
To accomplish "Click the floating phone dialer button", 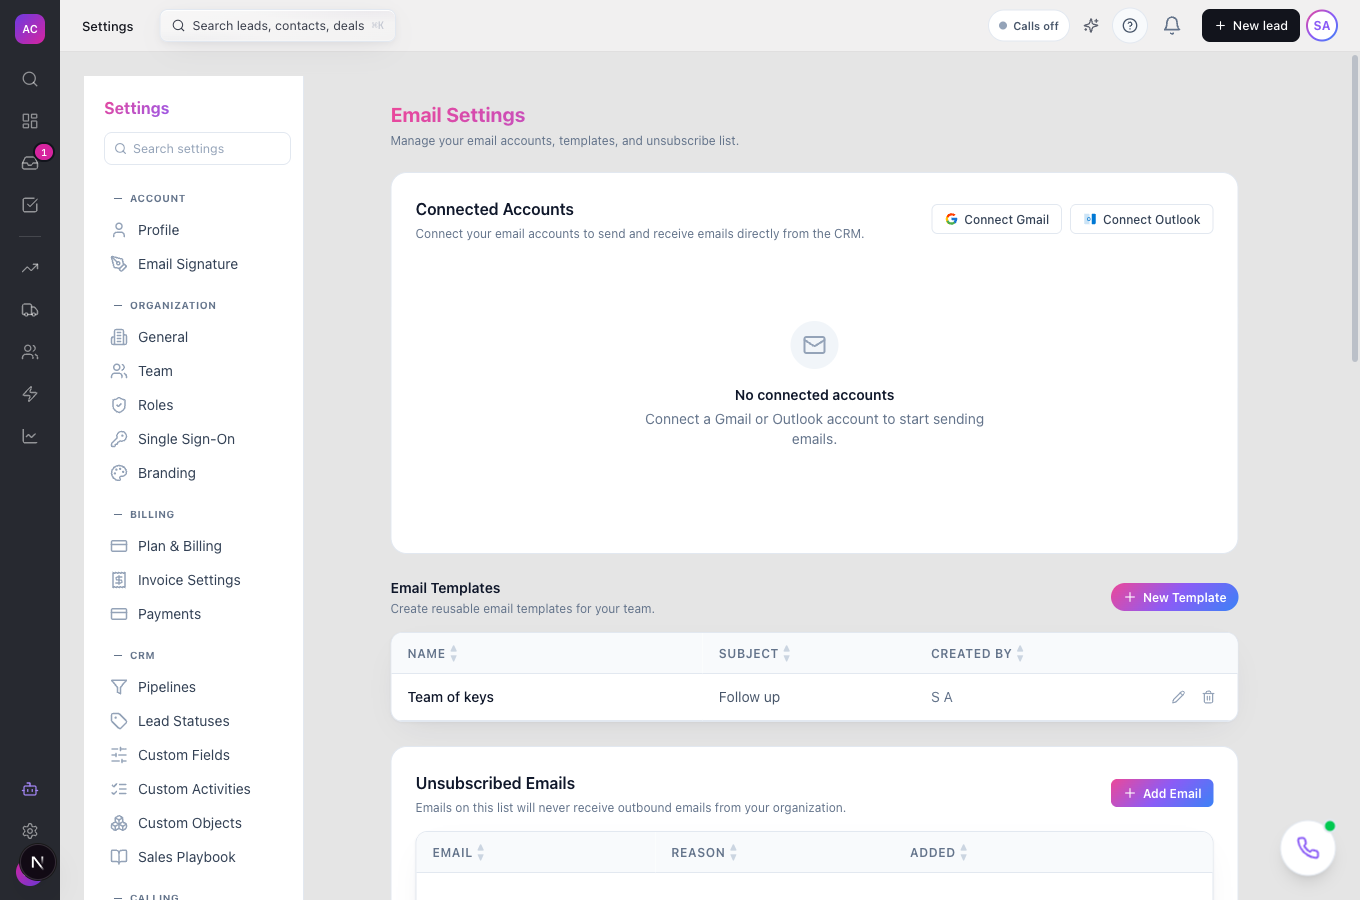I will coord(1308,848).
